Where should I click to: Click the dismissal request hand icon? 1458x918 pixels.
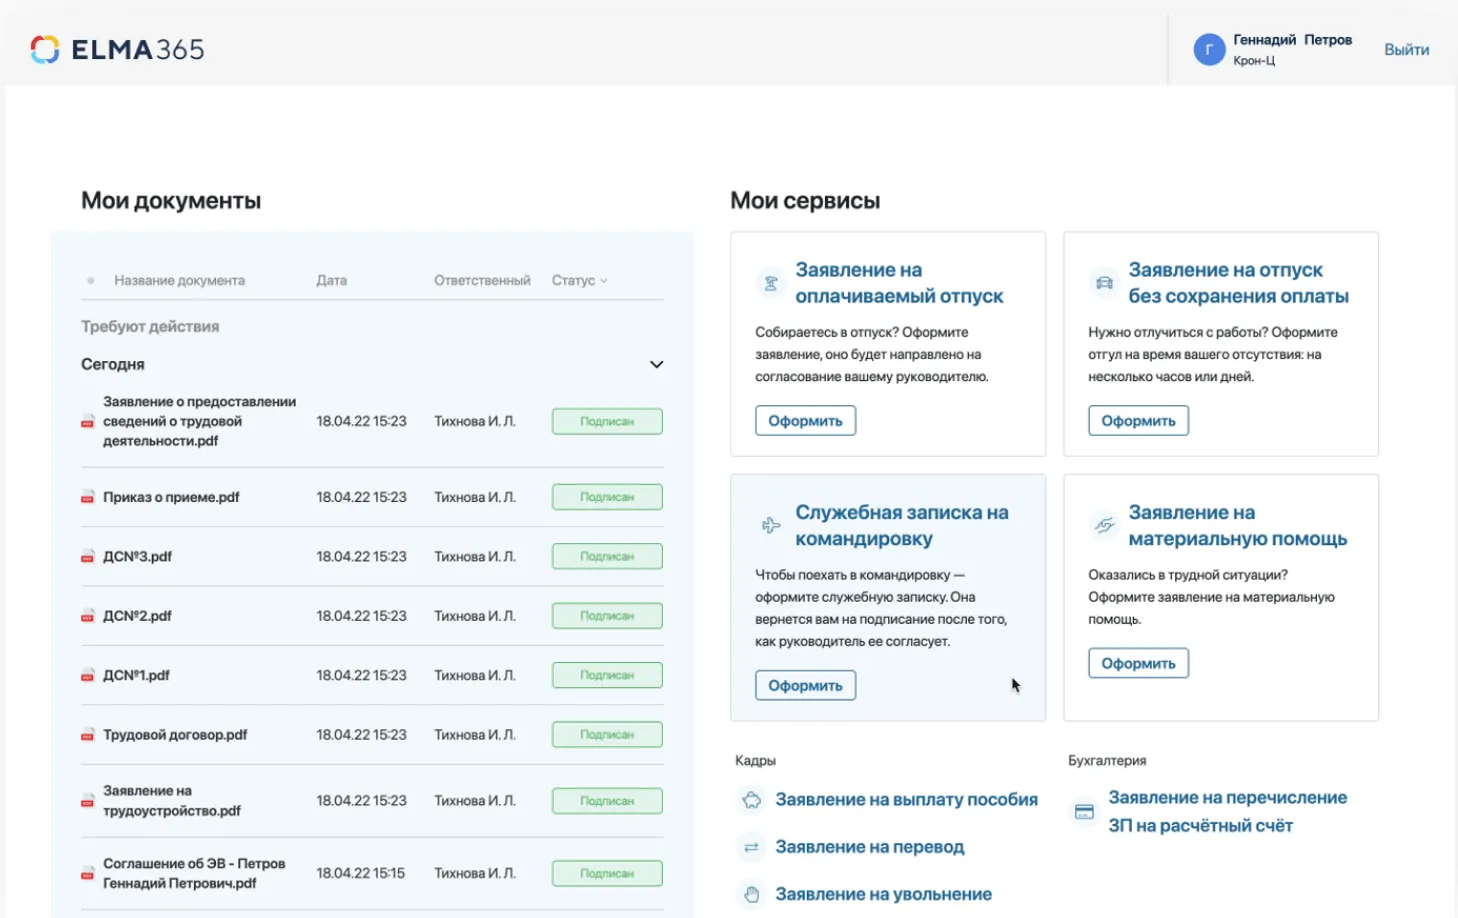pyautogui.click(x=750, y=894)
